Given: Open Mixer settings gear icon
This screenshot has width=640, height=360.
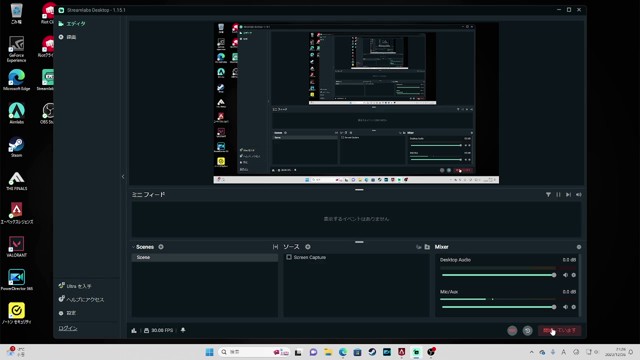Looking at the screenshot, I should [579, 247].
